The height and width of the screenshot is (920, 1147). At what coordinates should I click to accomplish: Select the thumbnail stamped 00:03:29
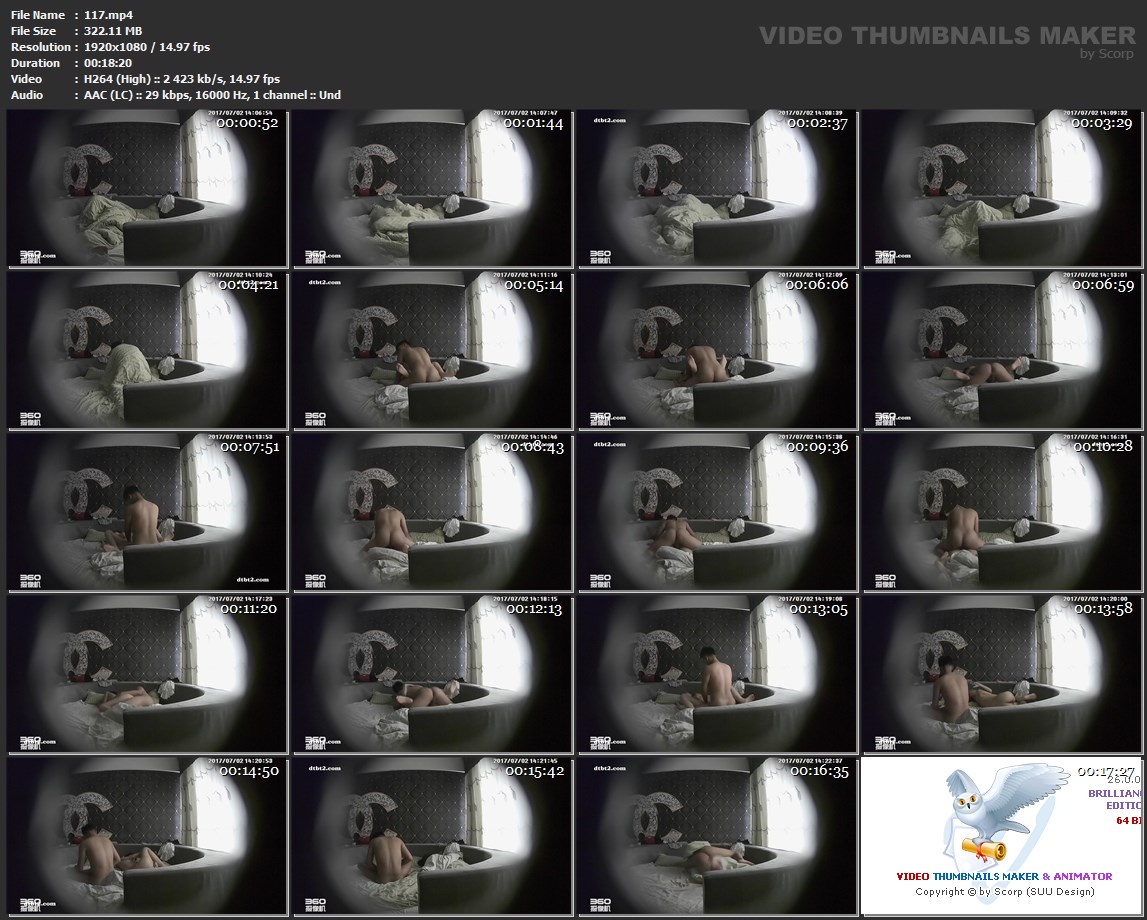pyautogui.click(x=1003, y=189)
